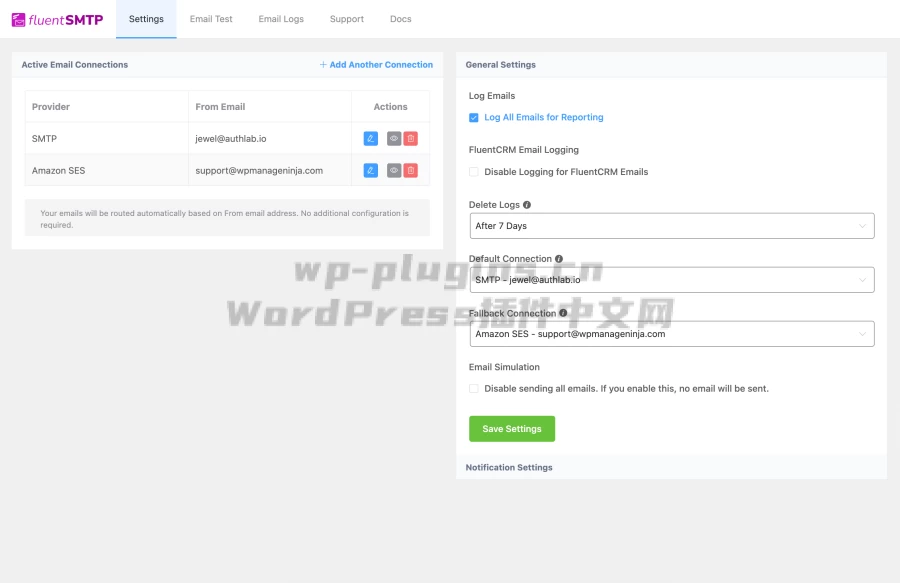Image resolution: width=900 pixels, height=583 pixels.
Task: Click the Save Settings button
Action: 512,429
